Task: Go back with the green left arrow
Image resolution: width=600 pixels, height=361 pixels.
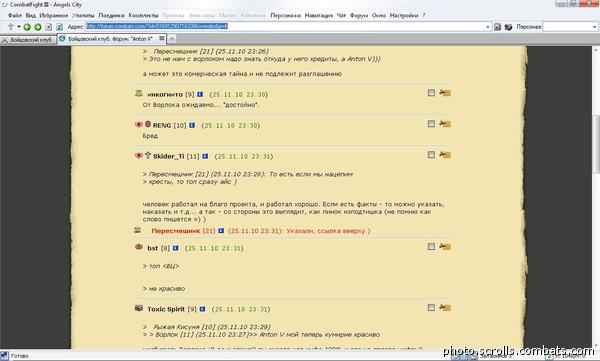Action: 27,27
